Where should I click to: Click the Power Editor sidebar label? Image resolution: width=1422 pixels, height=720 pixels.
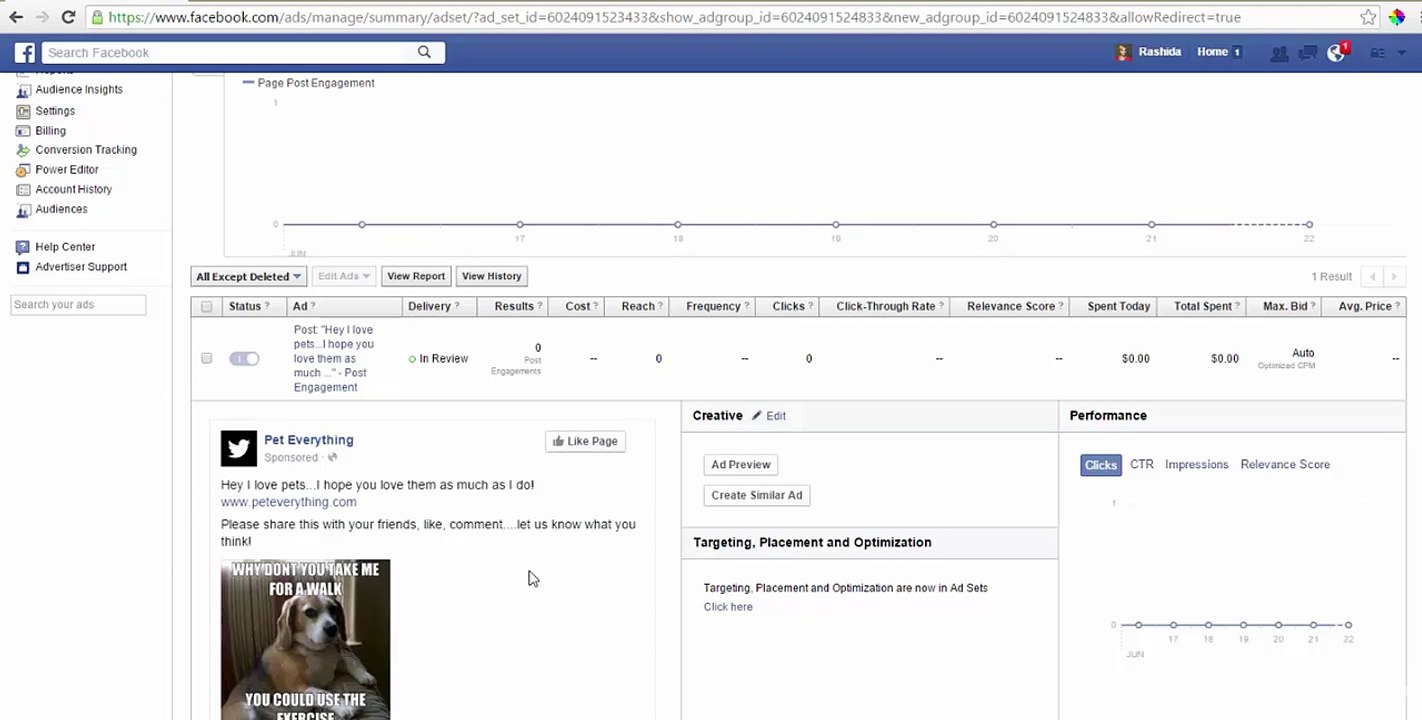click(x=67, y=170)
